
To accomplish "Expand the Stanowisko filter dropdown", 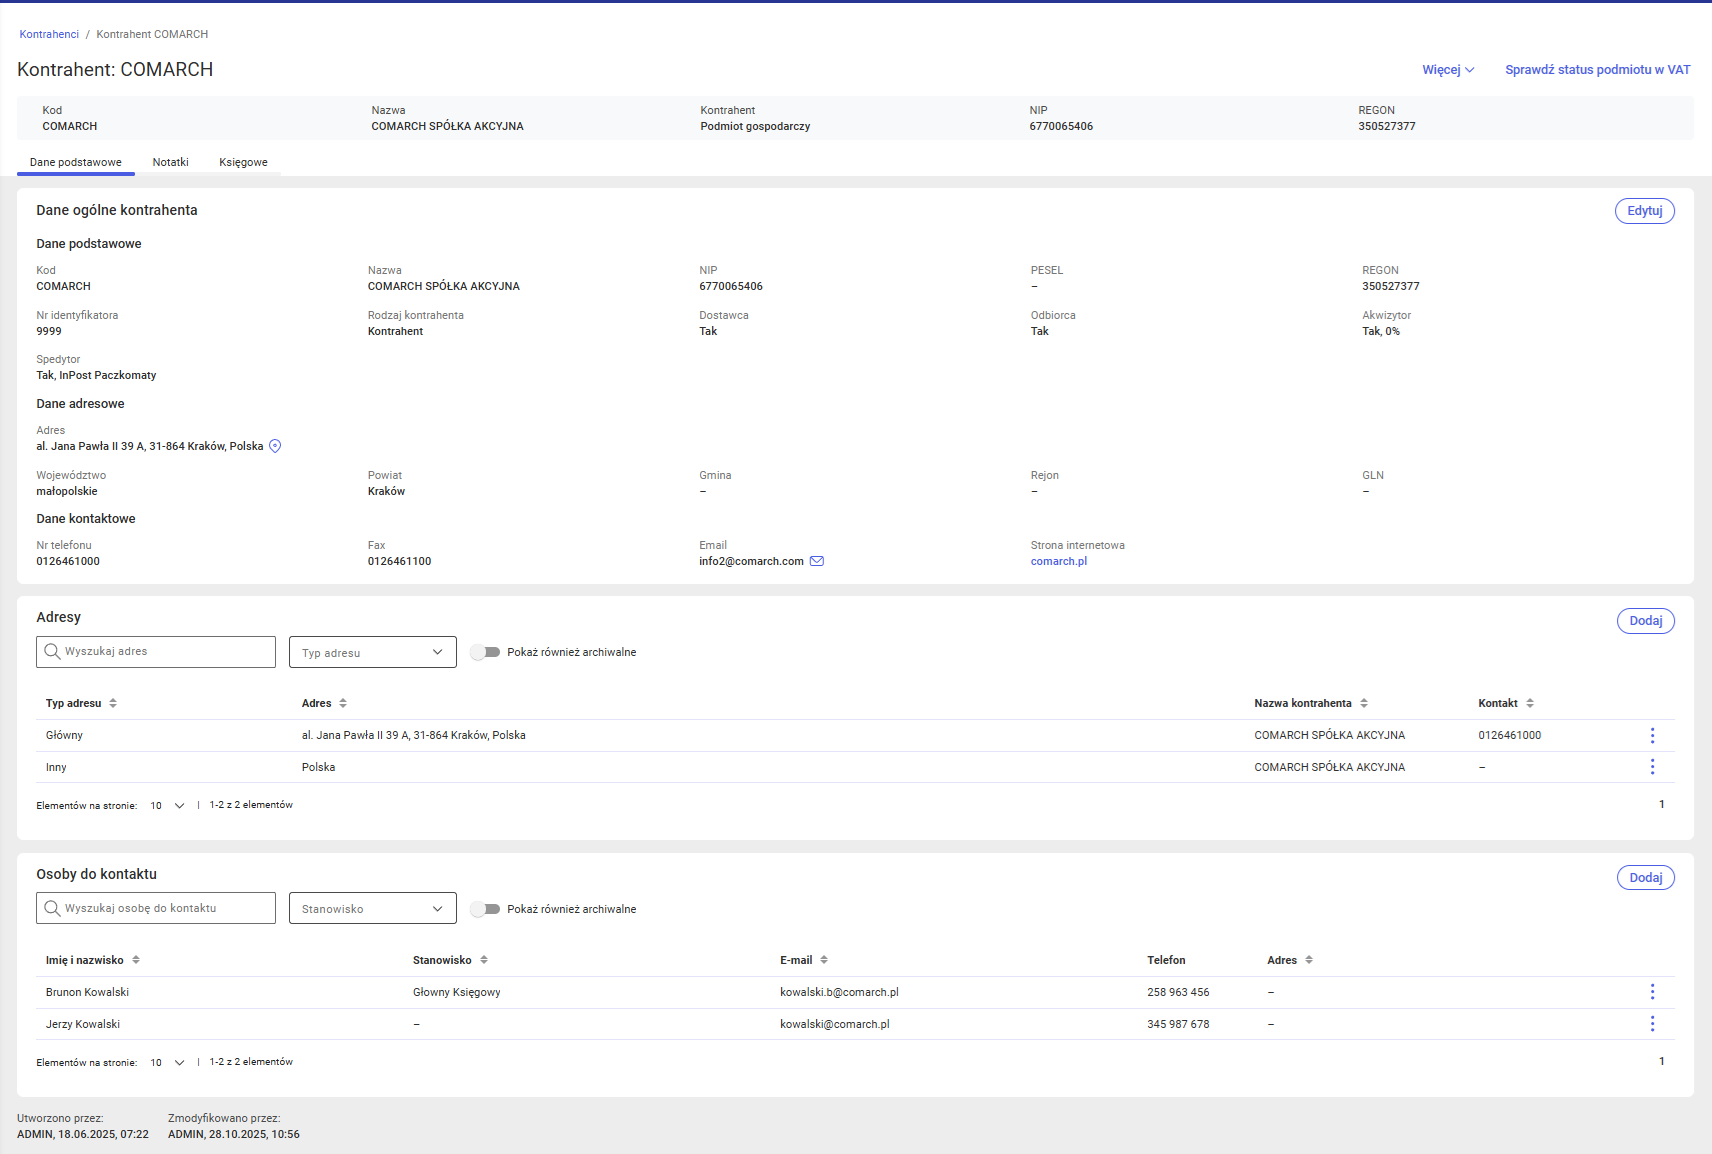I will point(372,909).
